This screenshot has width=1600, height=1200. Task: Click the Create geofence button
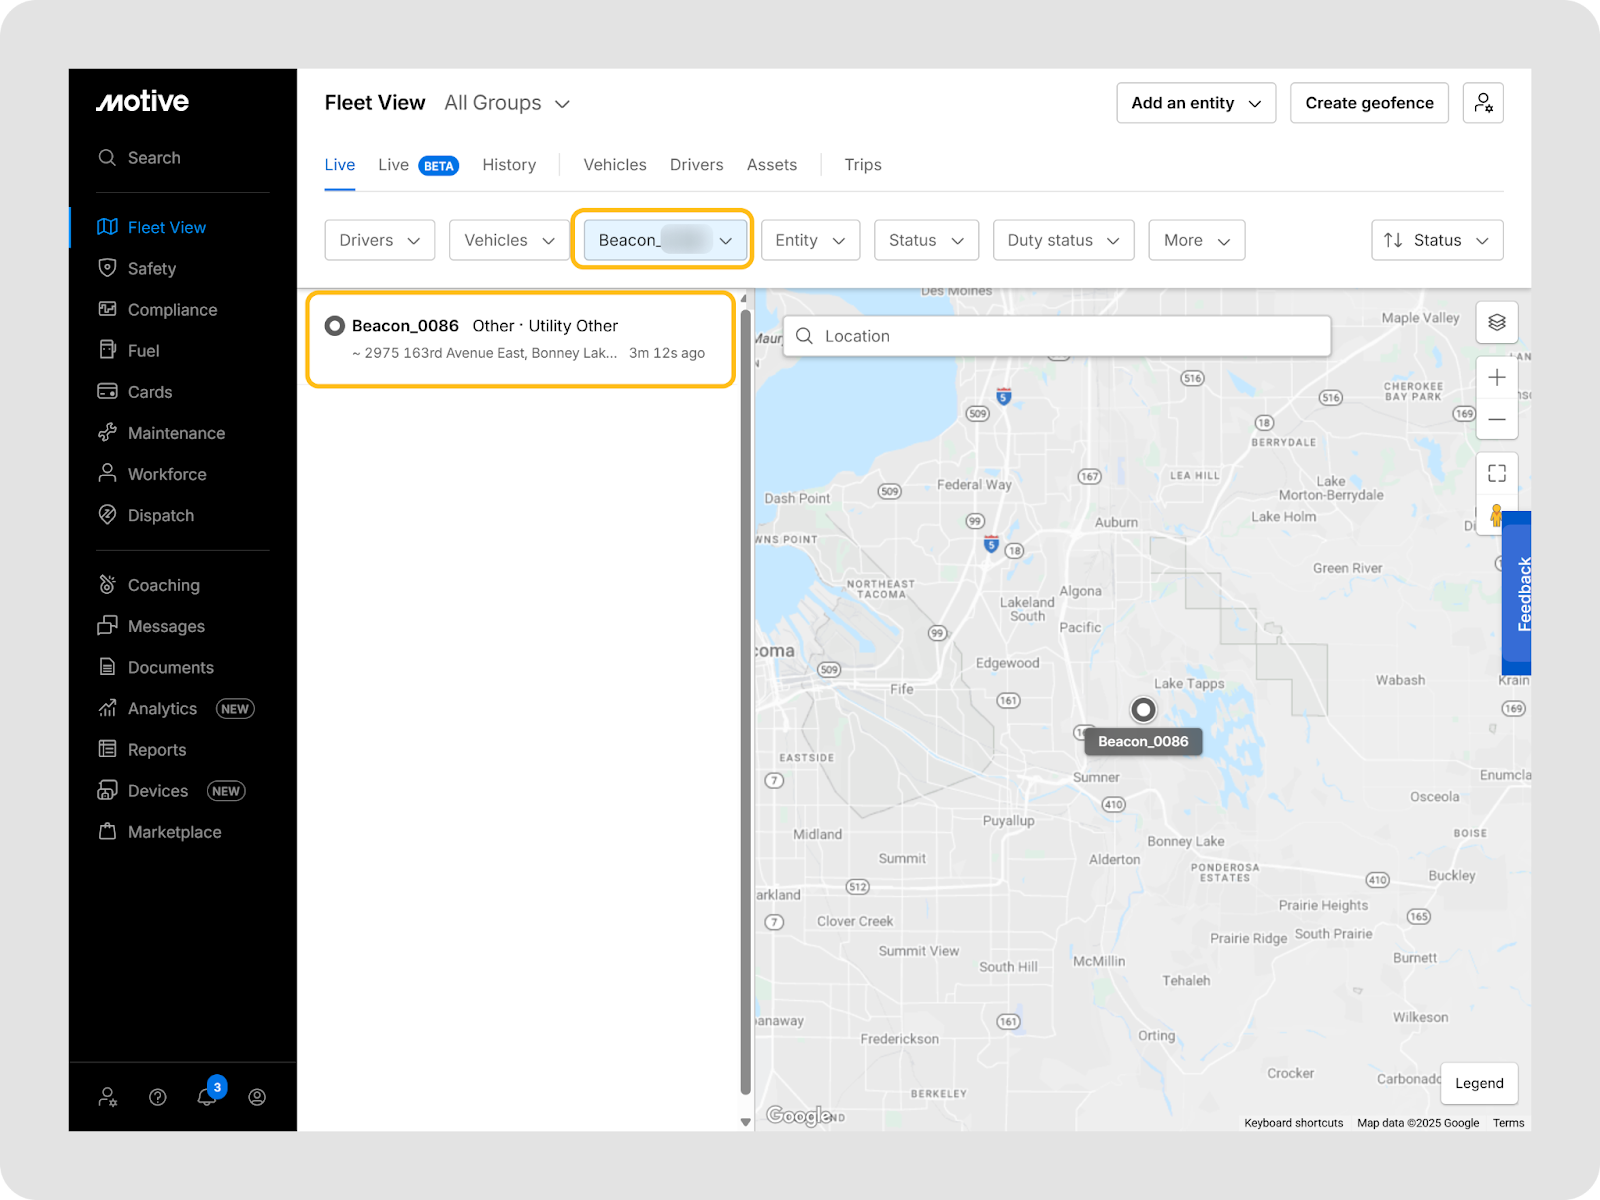pos(1368,103)
